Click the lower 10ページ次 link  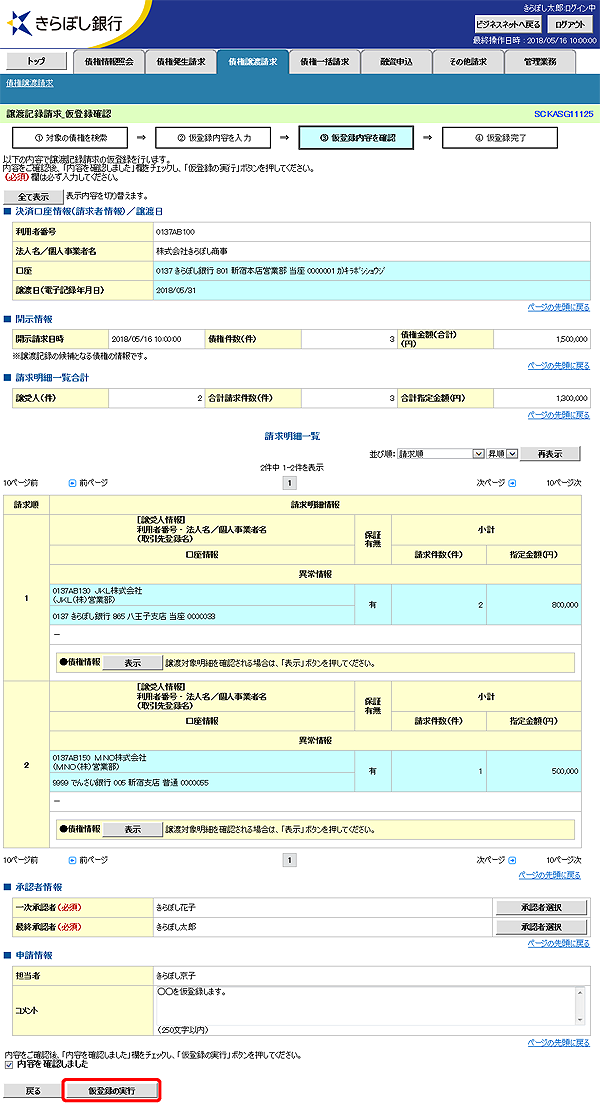pos(564,861)
